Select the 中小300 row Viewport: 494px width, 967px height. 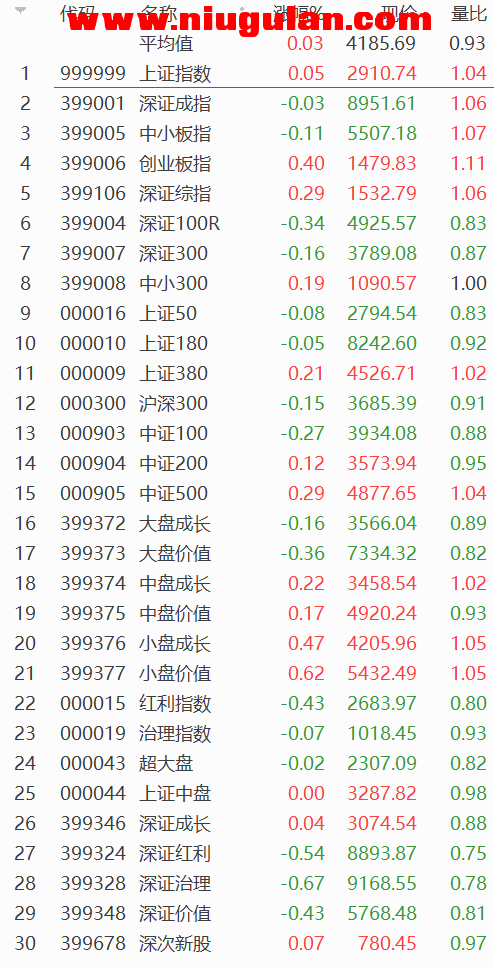click(x=247, y=283)
